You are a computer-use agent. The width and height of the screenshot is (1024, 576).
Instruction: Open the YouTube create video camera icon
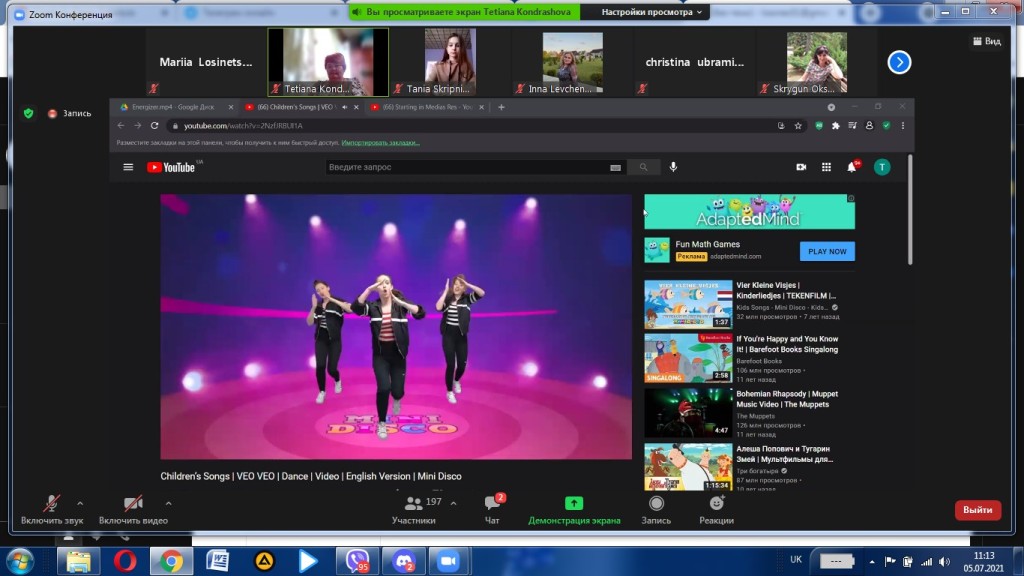click(801, 167)
